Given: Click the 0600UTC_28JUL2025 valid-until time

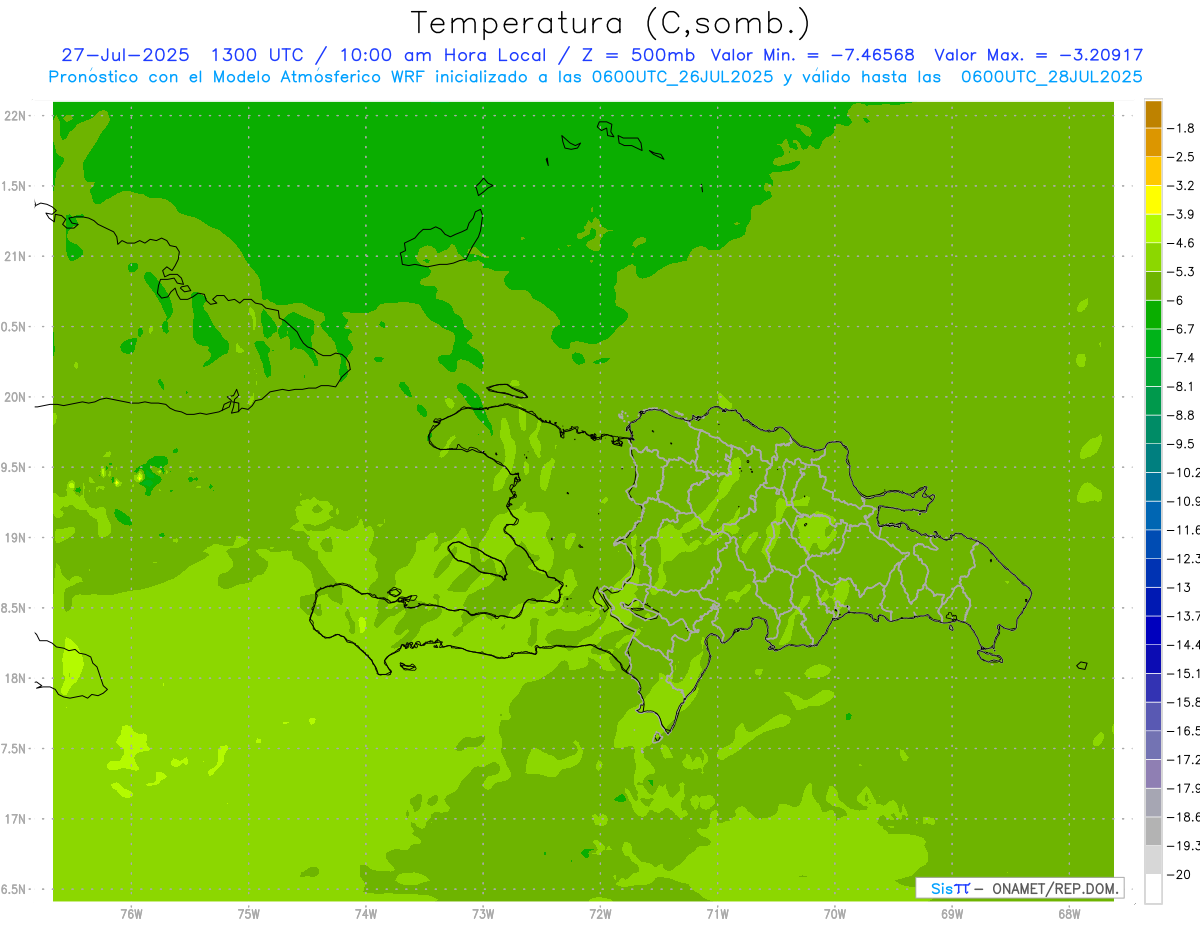Looking at the screenshot, I should [1052, 77].
